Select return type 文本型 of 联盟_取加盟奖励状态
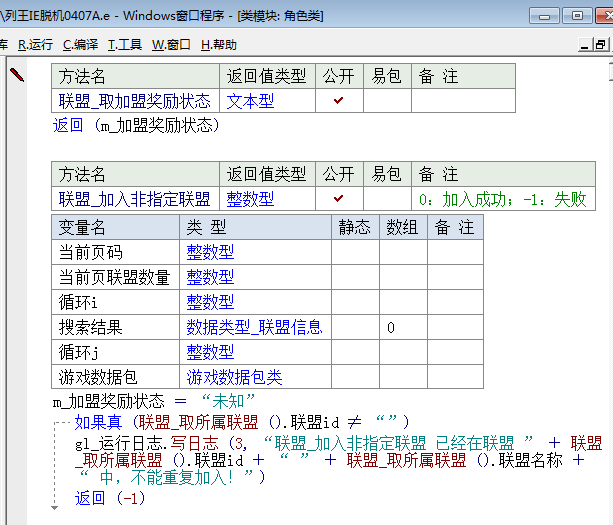613x525 pixels. click(250, 101)
